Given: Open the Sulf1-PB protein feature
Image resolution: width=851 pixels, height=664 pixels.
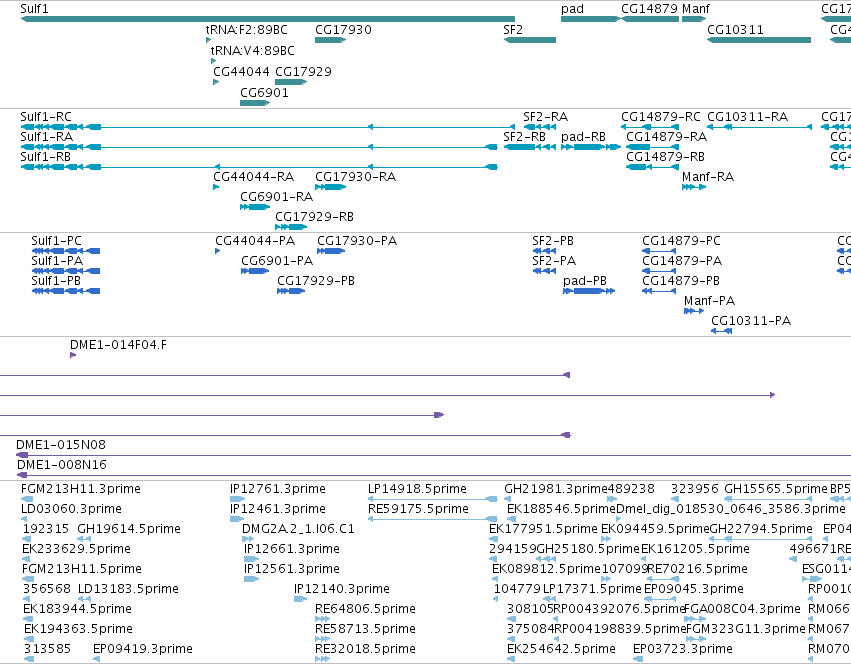Looking at the screenshot, I should 66,291.
